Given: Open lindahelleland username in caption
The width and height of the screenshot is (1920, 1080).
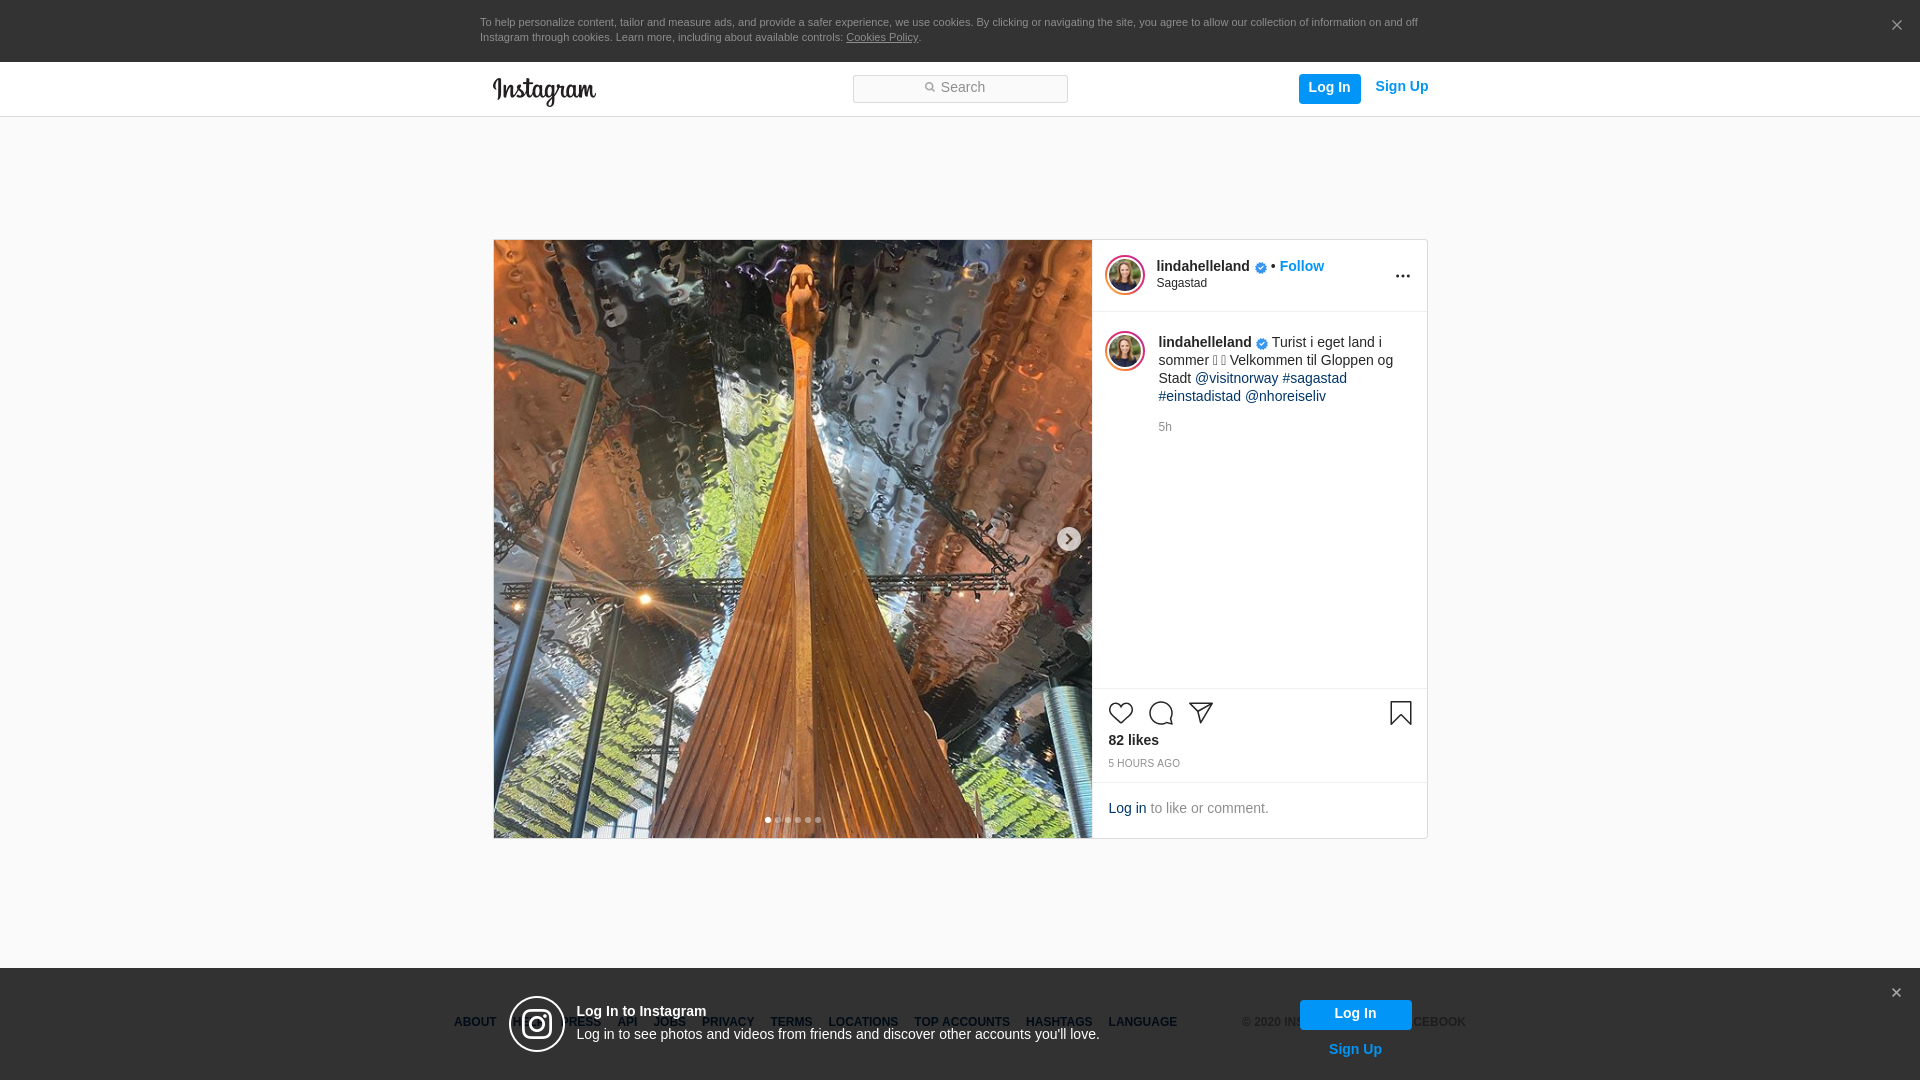Looking at the screenshot, I should [1205, 342].
